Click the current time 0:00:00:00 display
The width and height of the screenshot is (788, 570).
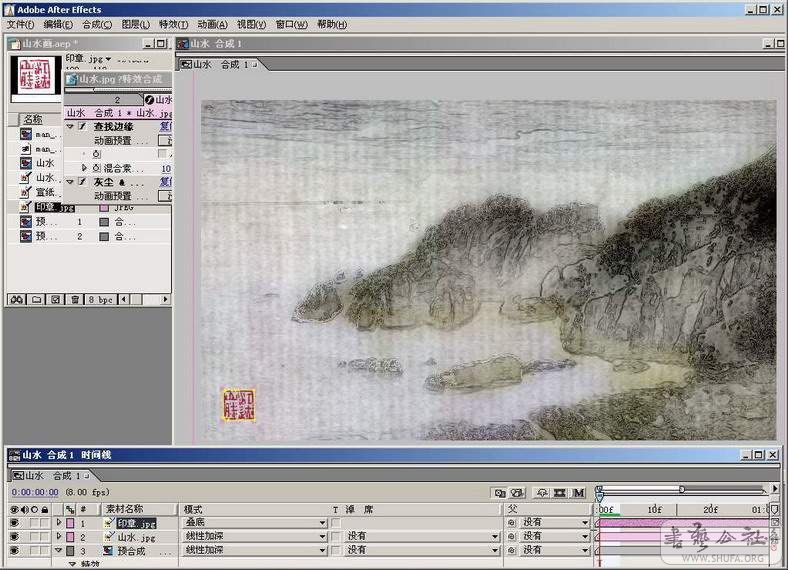[35, 492]
